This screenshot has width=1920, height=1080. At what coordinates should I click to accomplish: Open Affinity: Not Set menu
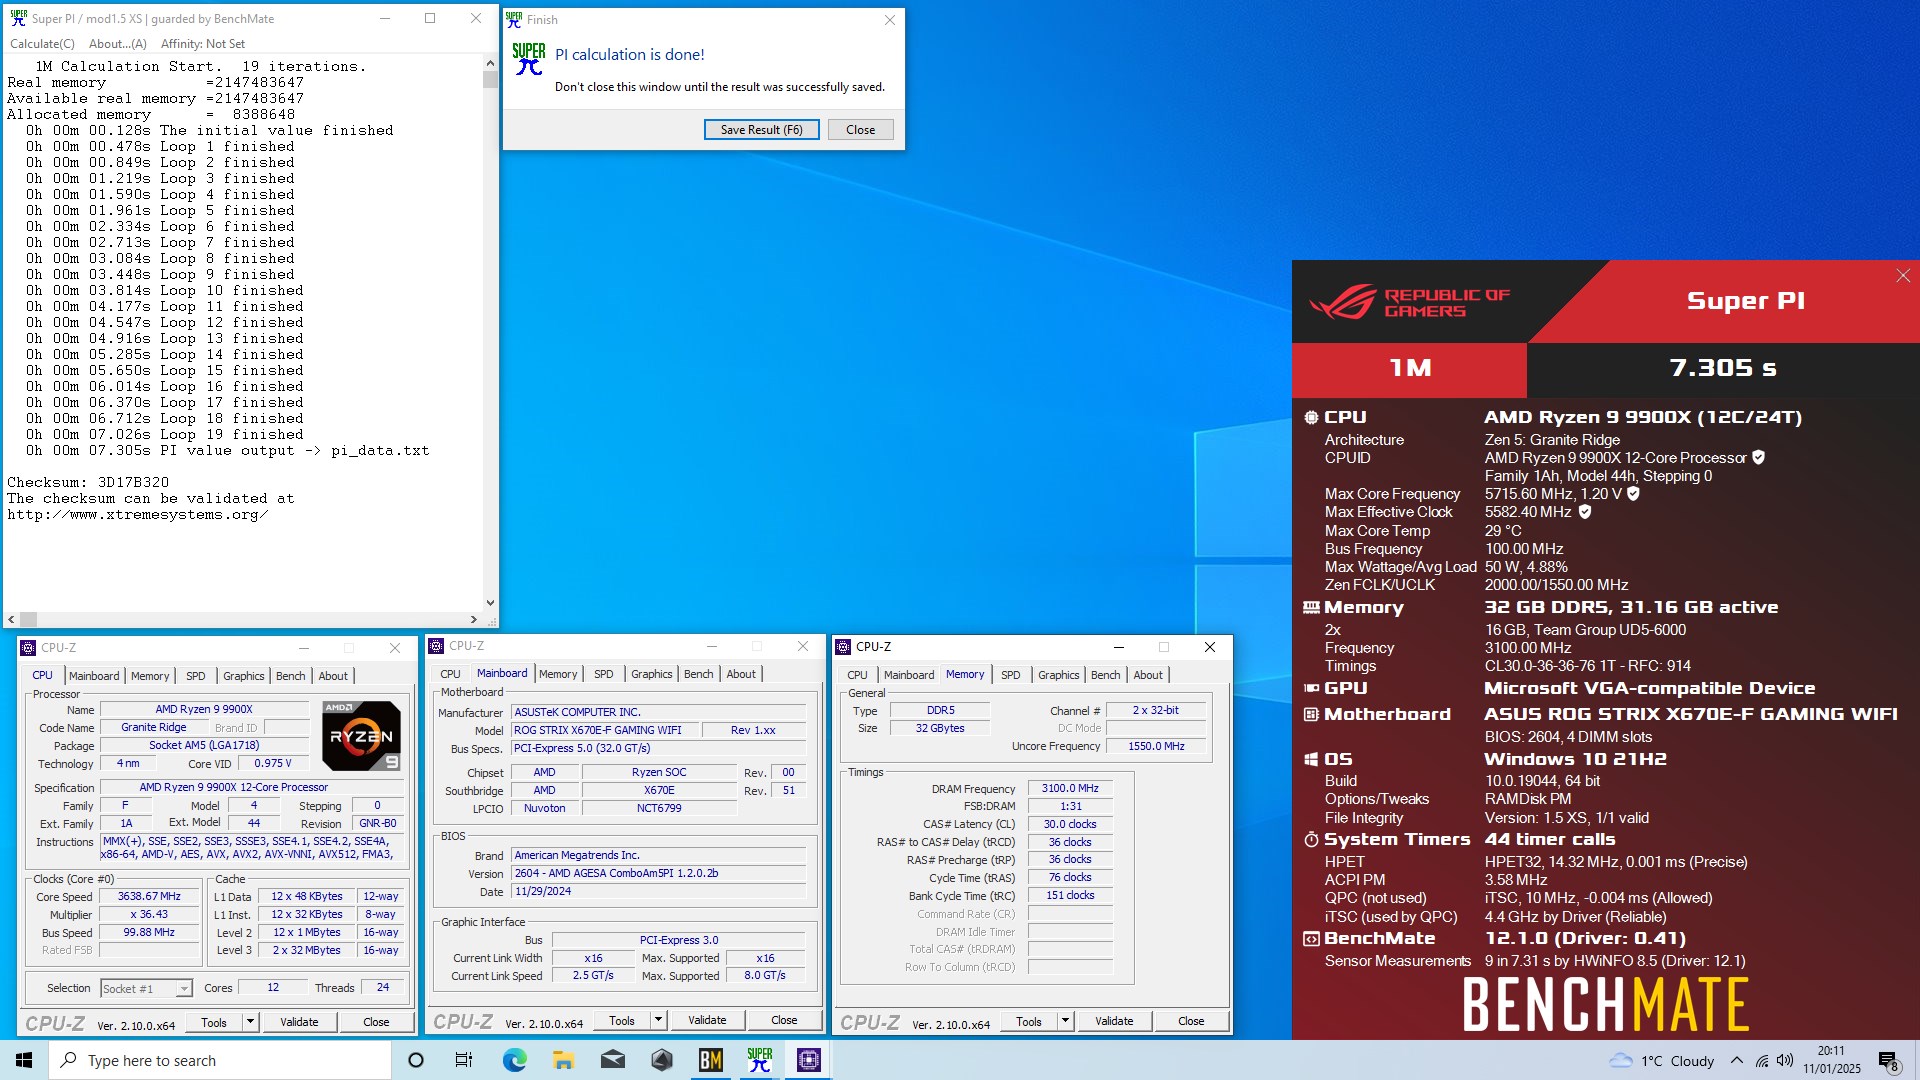pos(203,44)
